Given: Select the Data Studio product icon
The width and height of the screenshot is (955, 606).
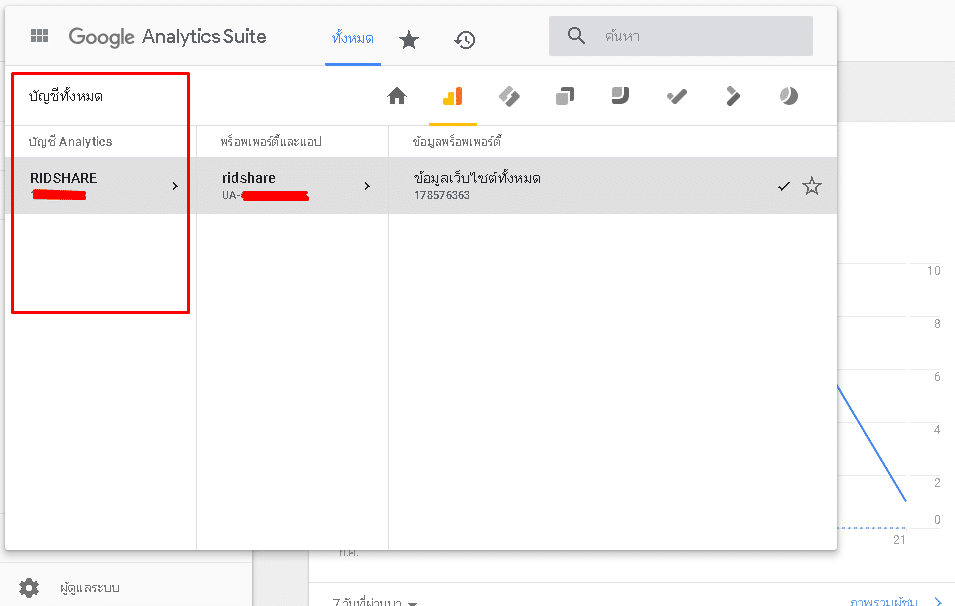Looking at the screenshot, I should 620,96.
